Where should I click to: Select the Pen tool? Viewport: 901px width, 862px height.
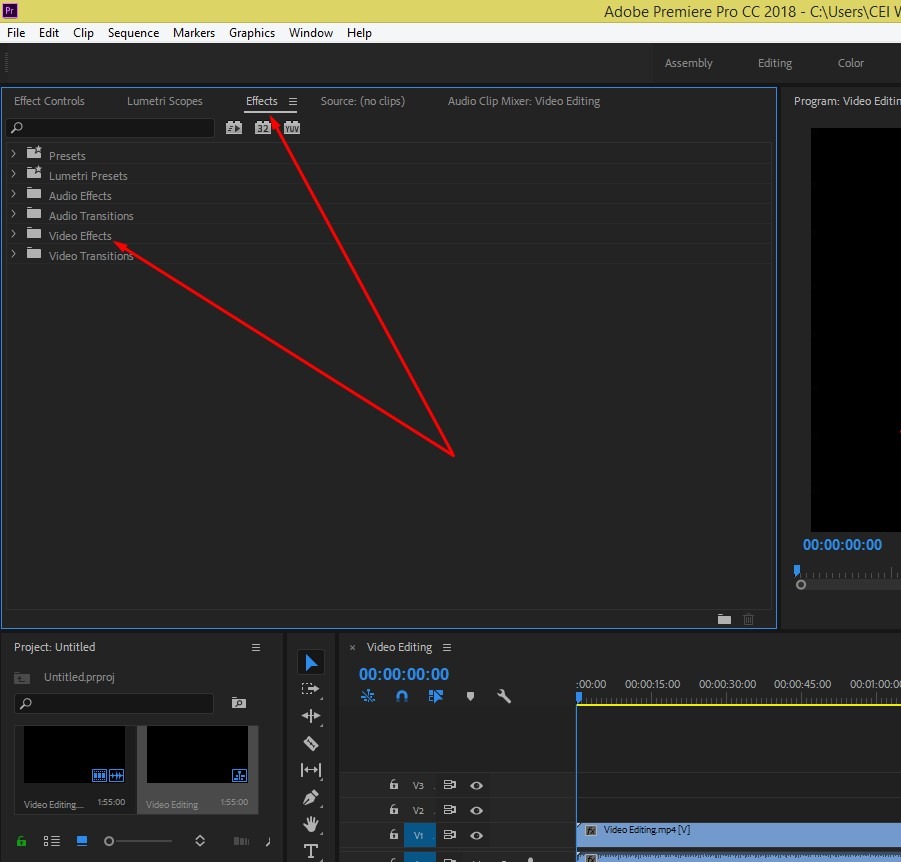(311, 798)
